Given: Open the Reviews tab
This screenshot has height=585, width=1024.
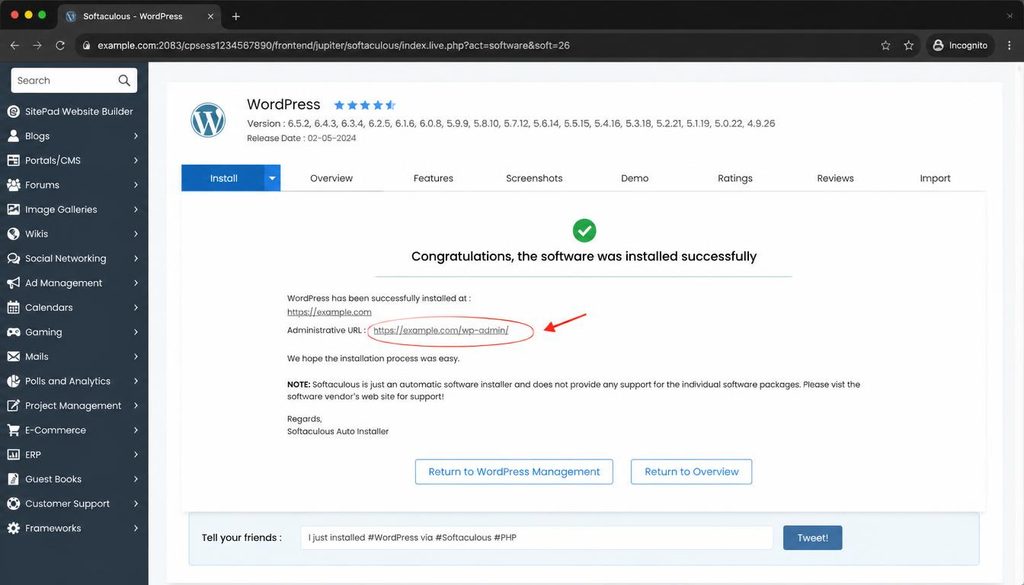Looking at the screenshot, I should pos(835,178).
